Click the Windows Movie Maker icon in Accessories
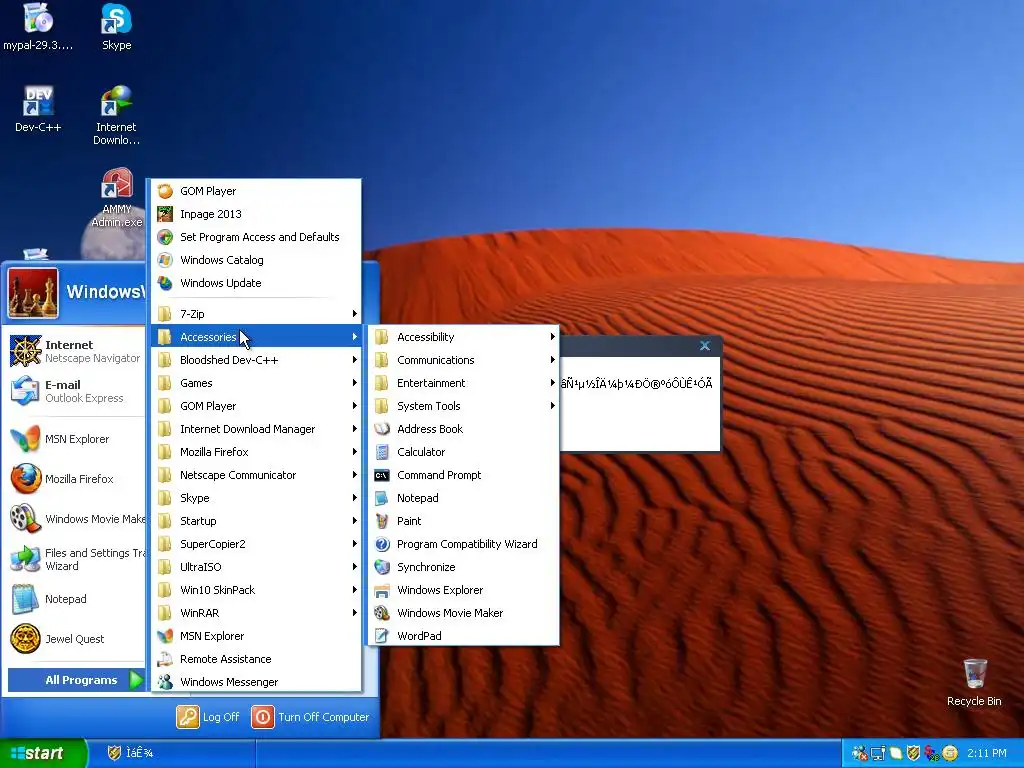 (x=382, y=613)
